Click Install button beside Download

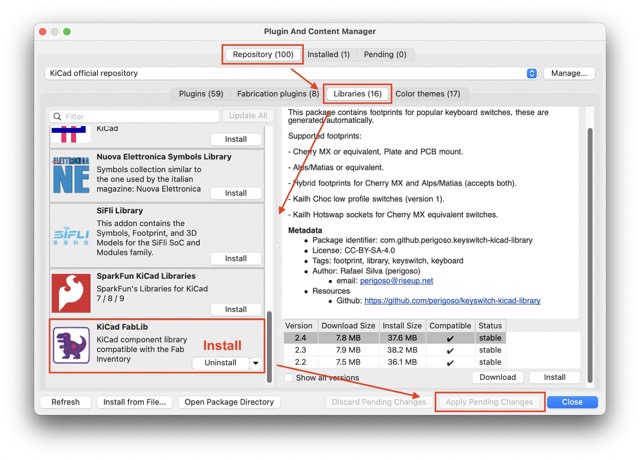click(554, 377)
